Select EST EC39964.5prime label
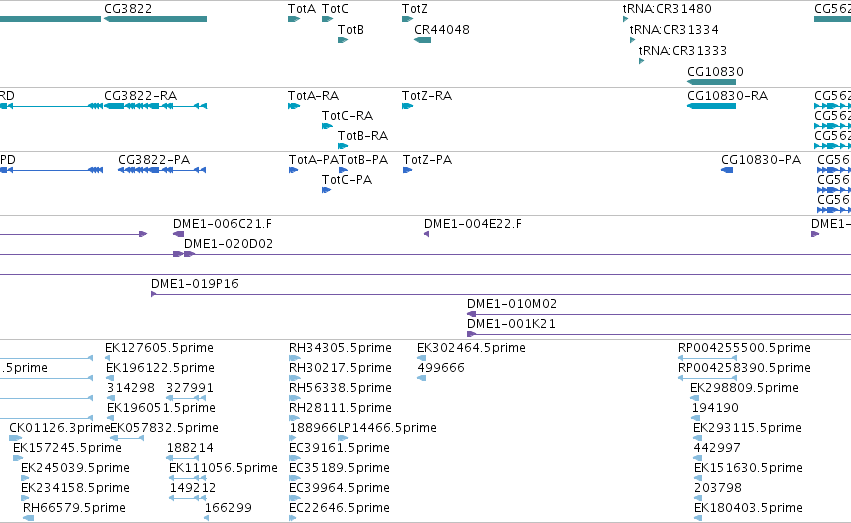 coord(340,488)
